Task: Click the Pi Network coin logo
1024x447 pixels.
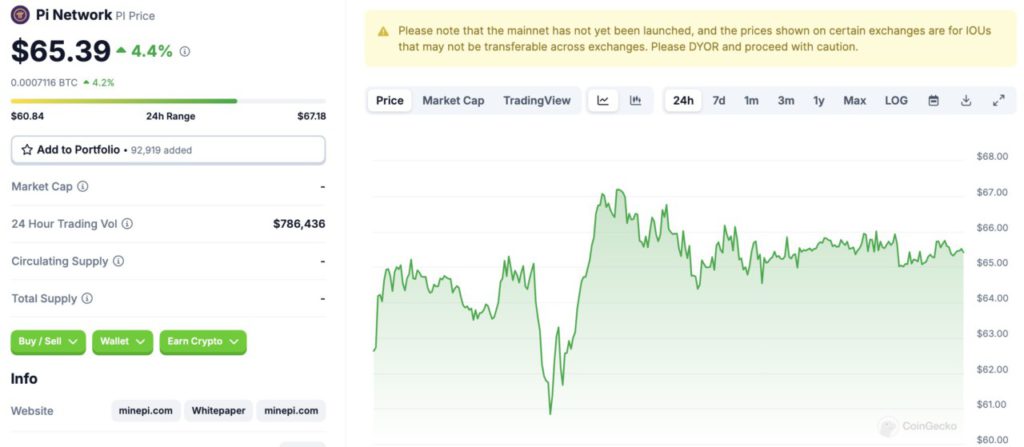Action: (20, 15)
